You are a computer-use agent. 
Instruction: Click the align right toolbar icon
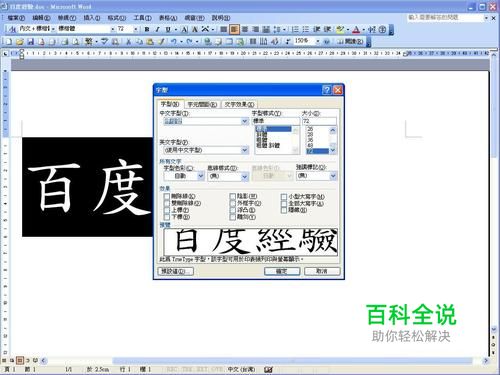tap(255, 30)
